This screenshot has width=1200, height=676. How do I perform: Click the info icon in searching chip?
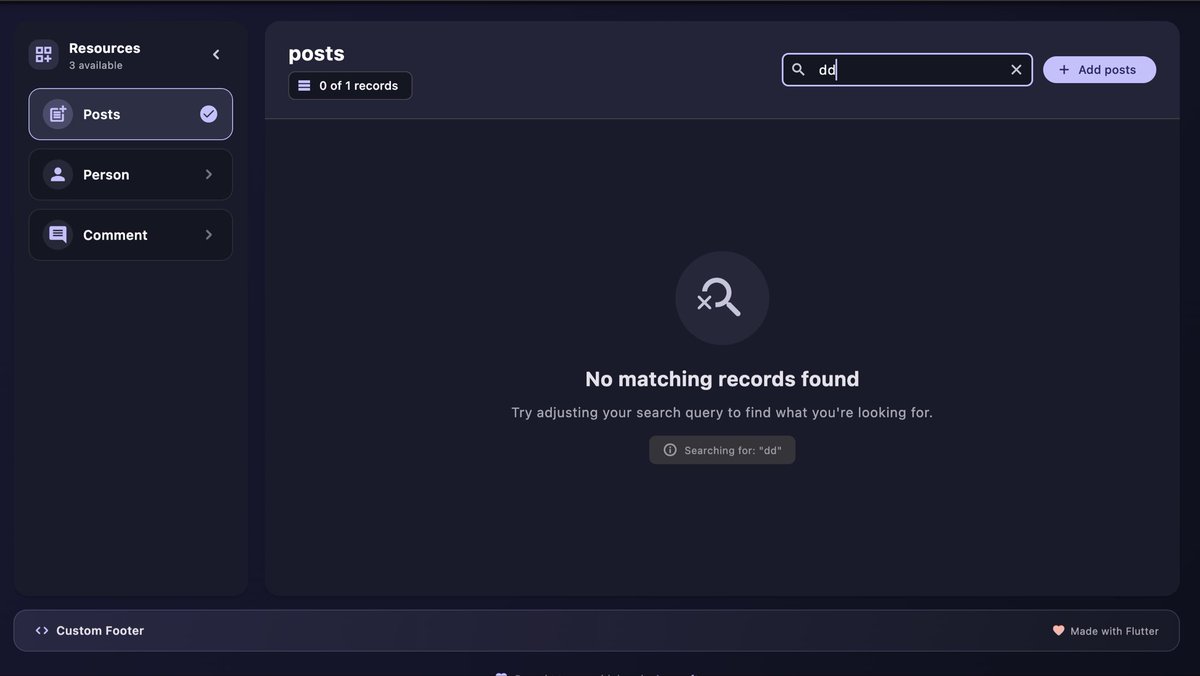tap(670, 450)
